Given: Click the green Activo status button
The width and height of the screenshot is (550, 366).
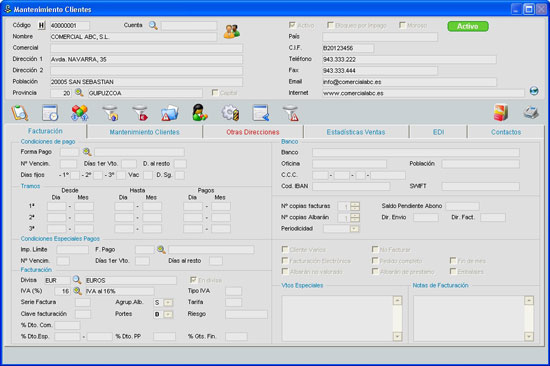Looking at the screenshot, I should tap(468, 26).
